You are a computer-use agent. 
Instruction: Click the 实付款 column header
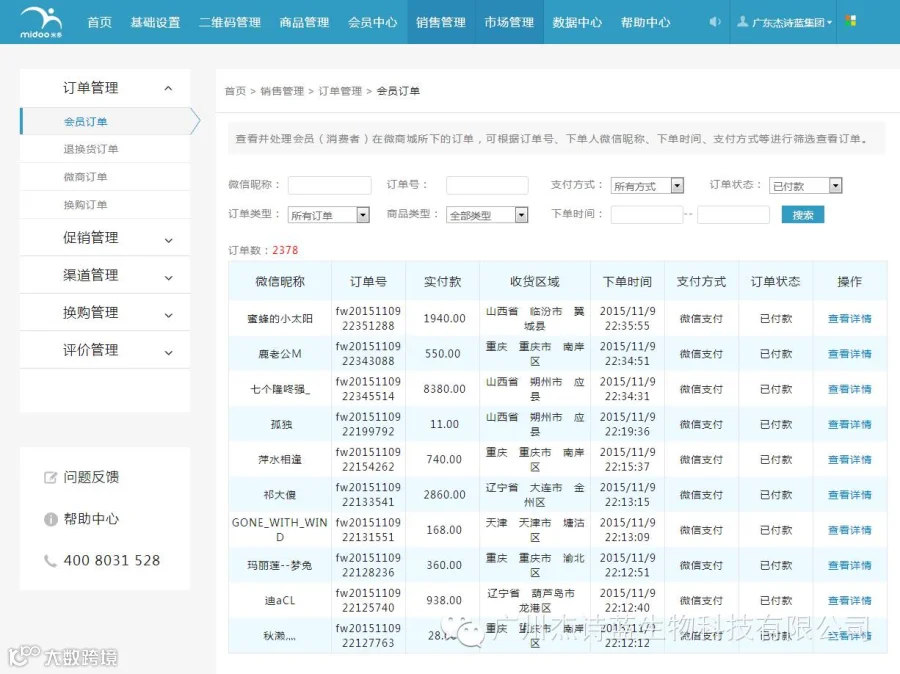point(442,281)
